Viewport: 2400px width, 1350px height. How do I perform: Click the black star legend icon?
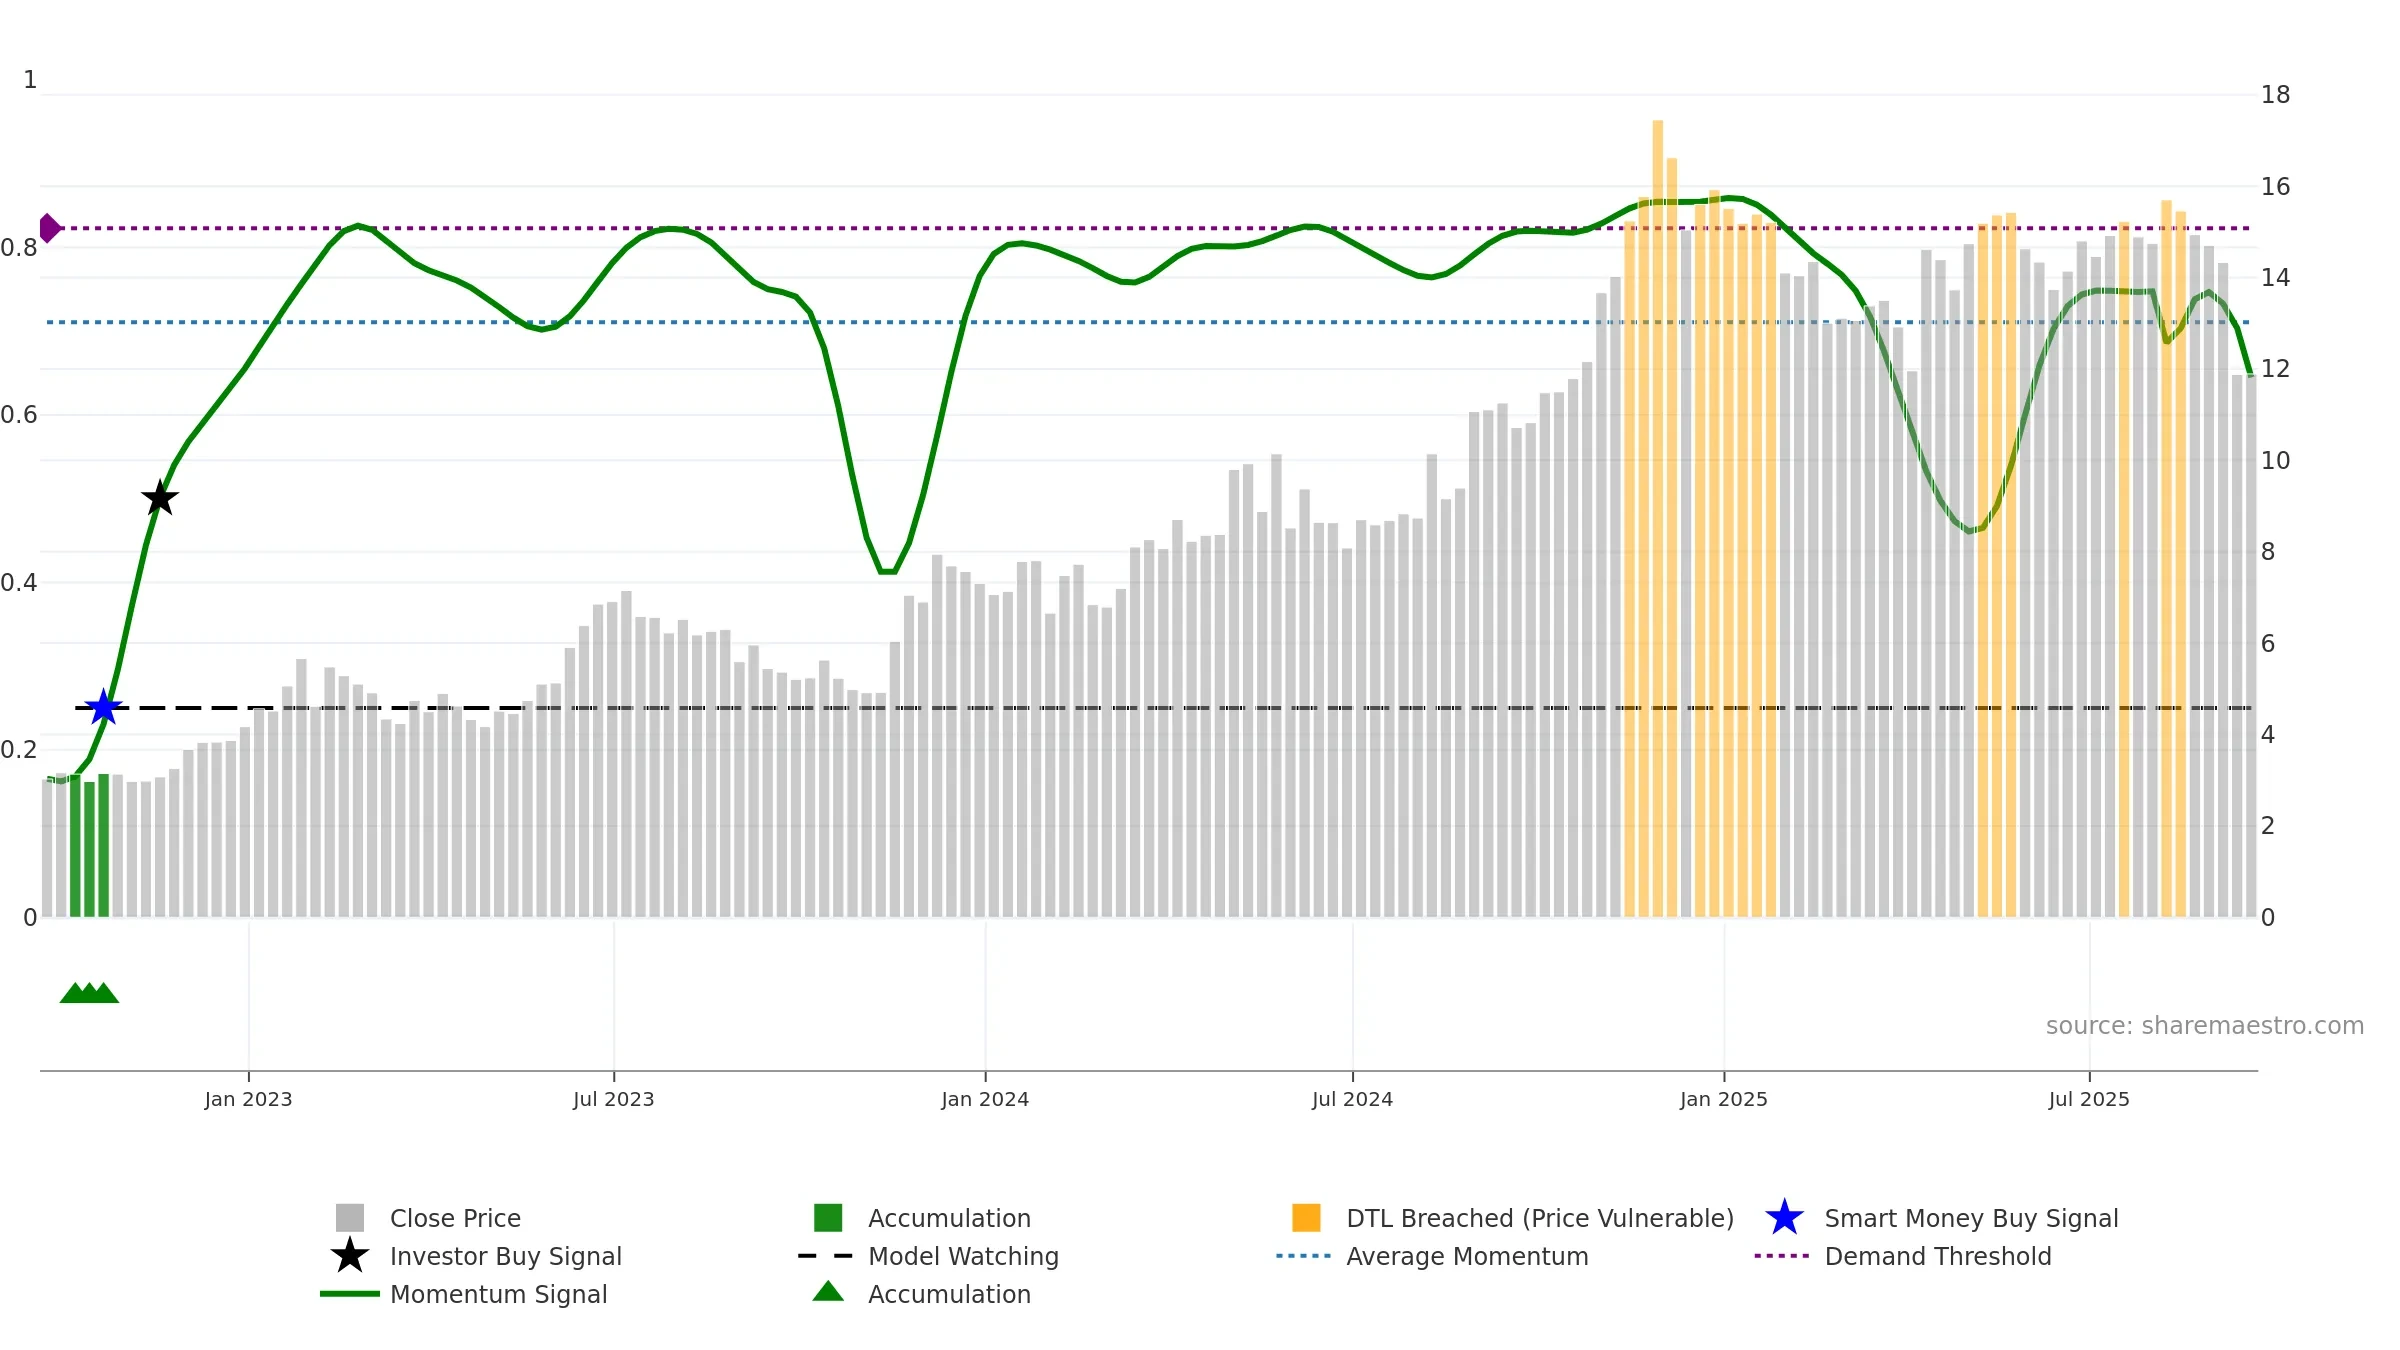[350, 1256]
